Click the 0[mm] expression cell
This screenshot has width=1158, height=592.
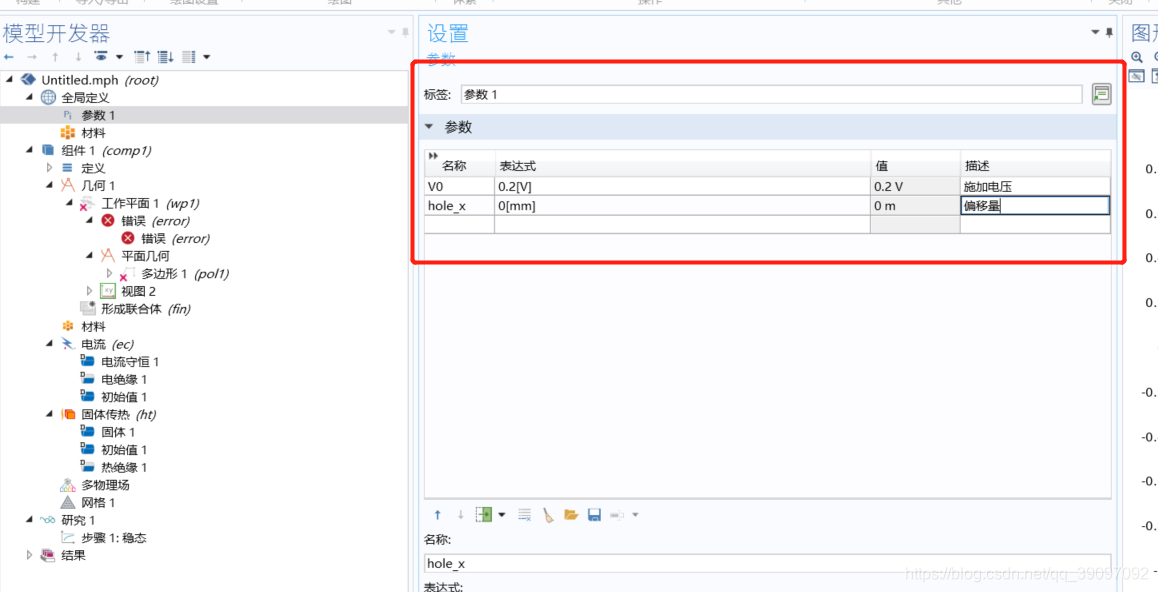point(682,206)
